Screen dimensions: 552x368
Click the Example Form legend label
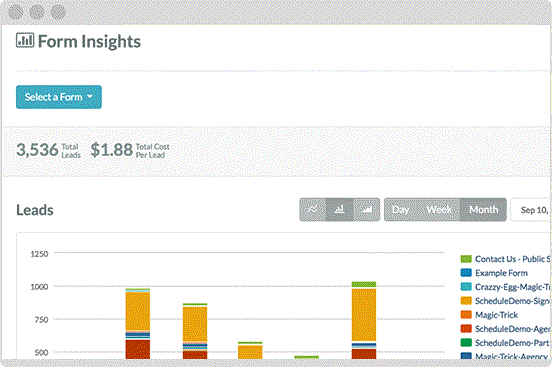click(x=501, y=273)
